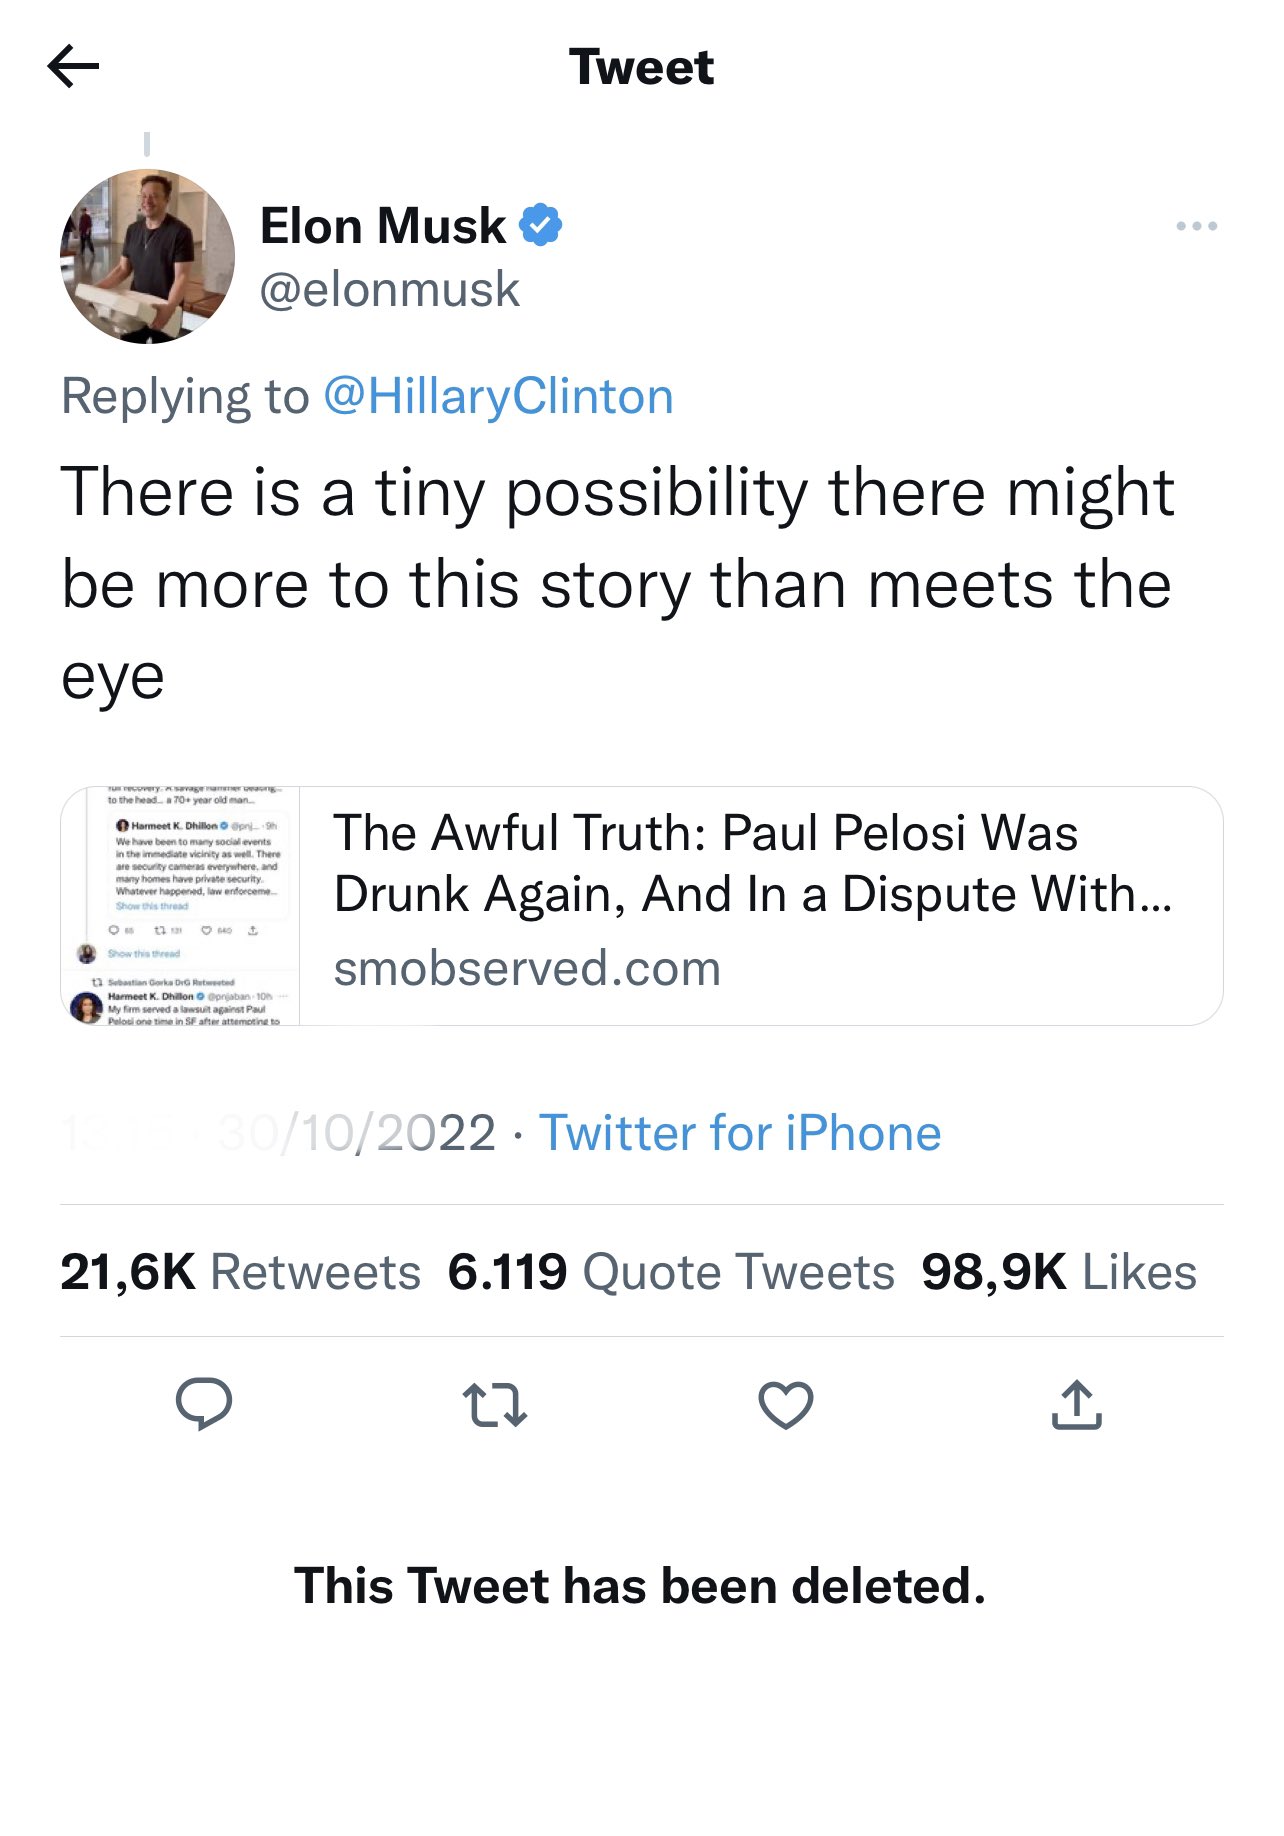This screenshot has width=1284, height=1836.
Task: Click the 'Twitter for iPhone' source link
Action: tap(740, 1133)
